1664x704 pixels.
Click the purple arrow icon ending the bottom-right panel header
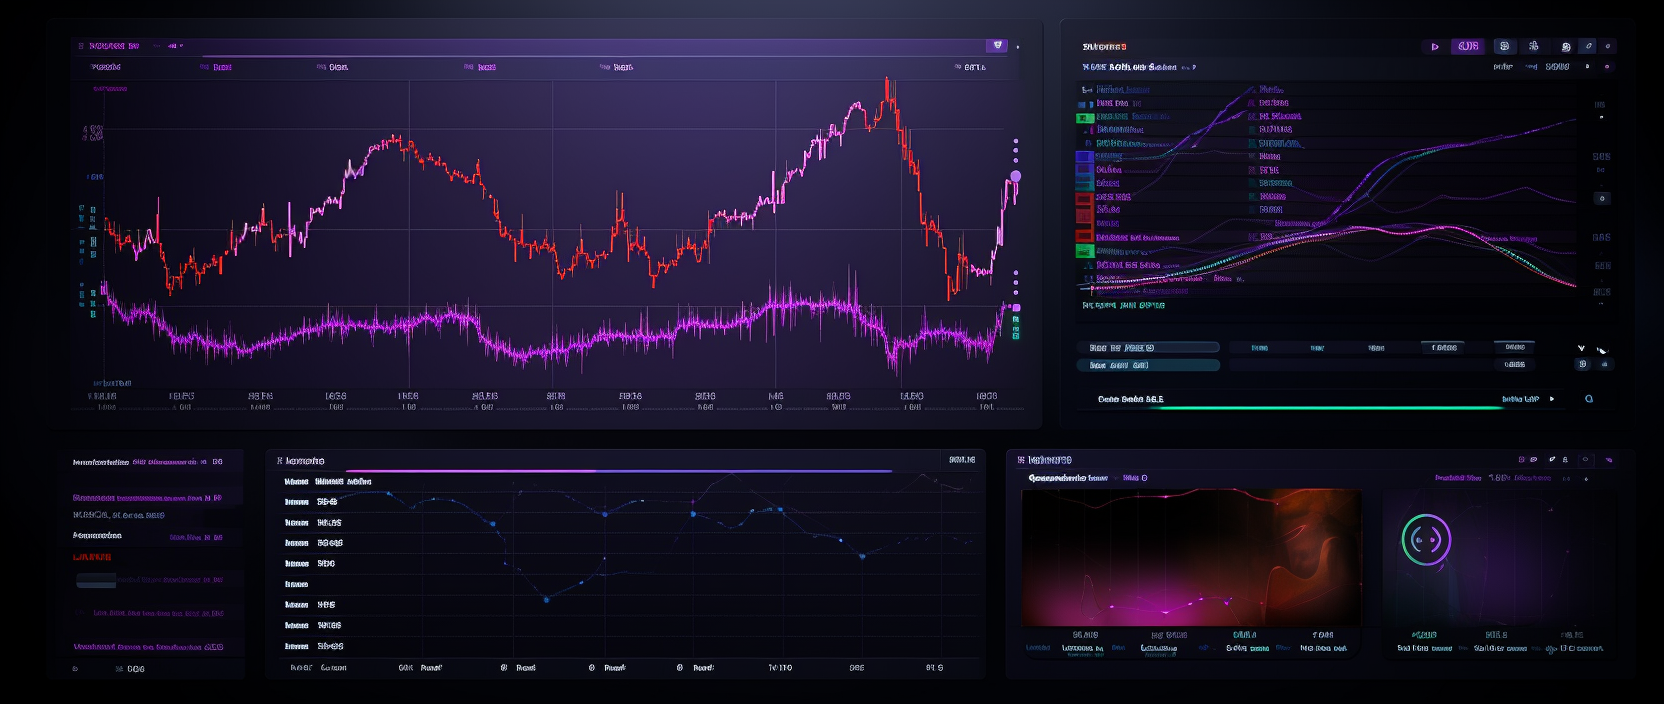pyautogui.click(x=1609, y=460)
